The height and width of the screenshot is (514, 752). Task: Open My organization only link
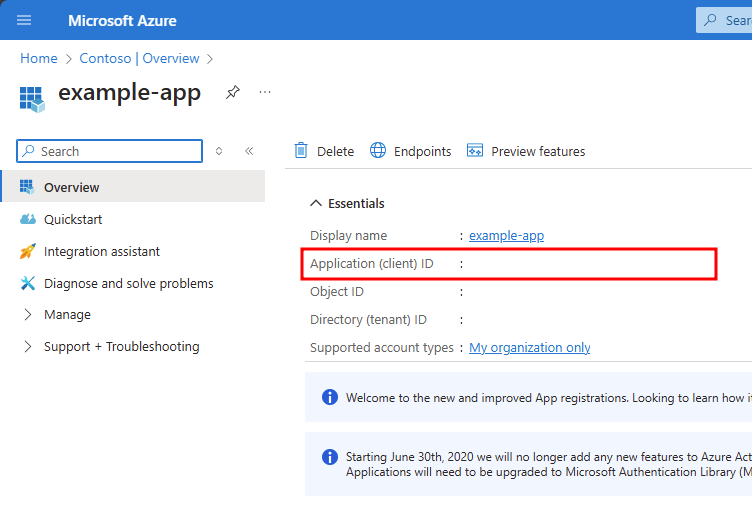(x=529, y=348)
